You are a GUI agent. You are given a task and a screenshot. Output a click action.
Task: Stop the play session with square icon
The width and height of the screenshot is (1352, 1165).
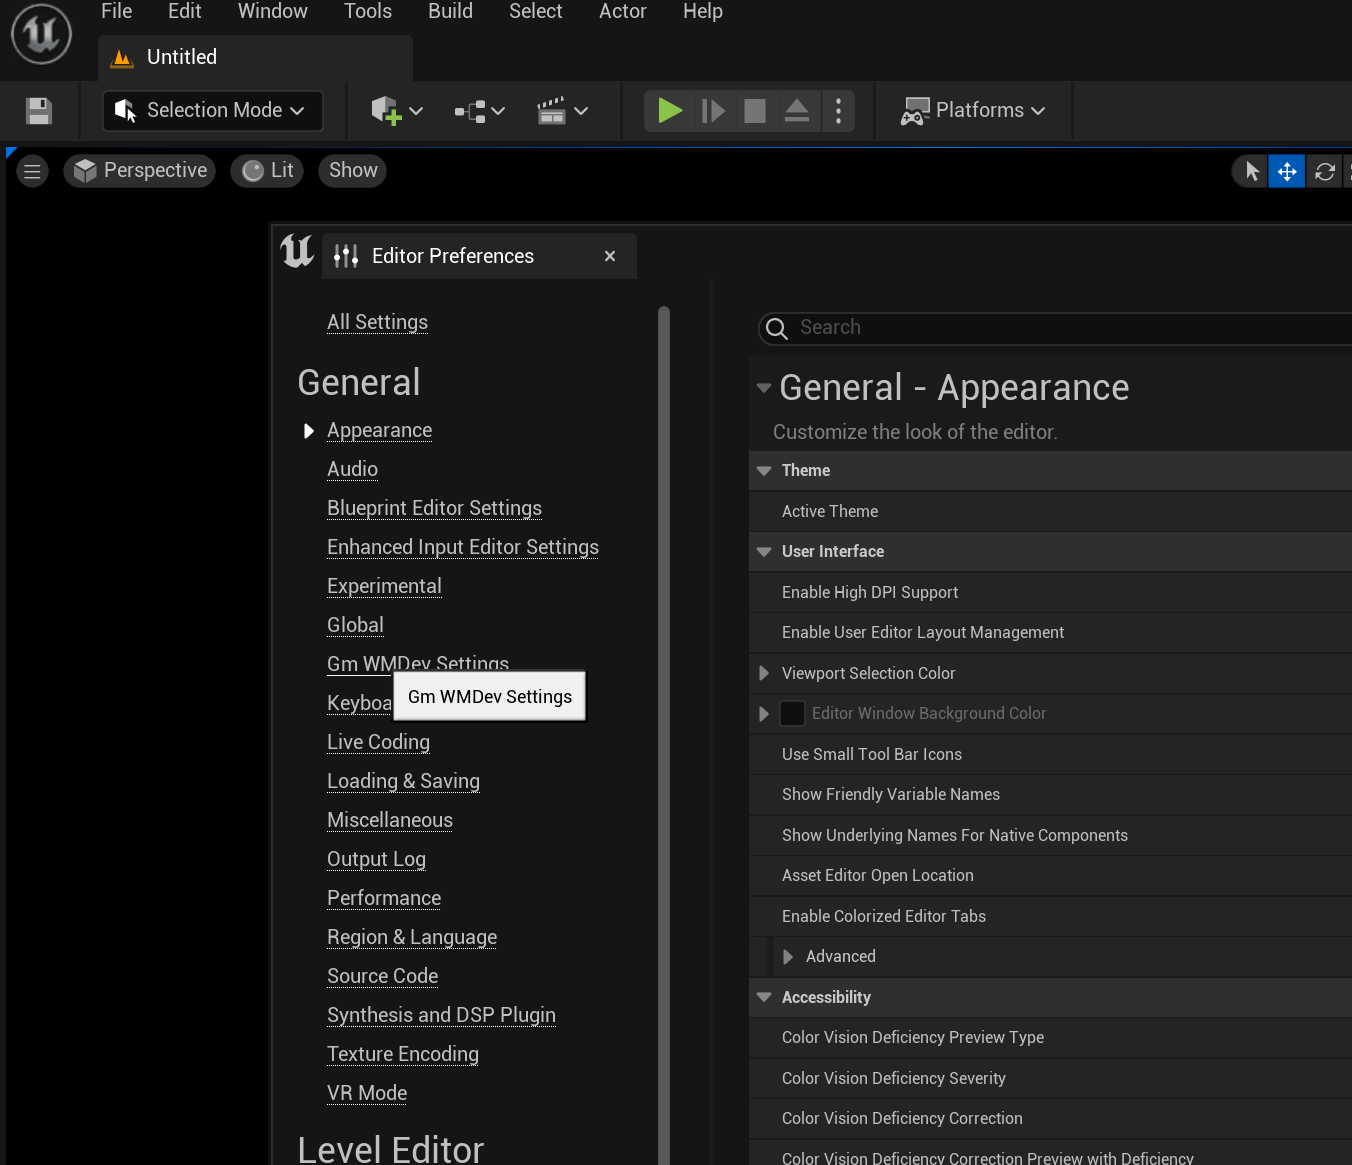point(755,110)
